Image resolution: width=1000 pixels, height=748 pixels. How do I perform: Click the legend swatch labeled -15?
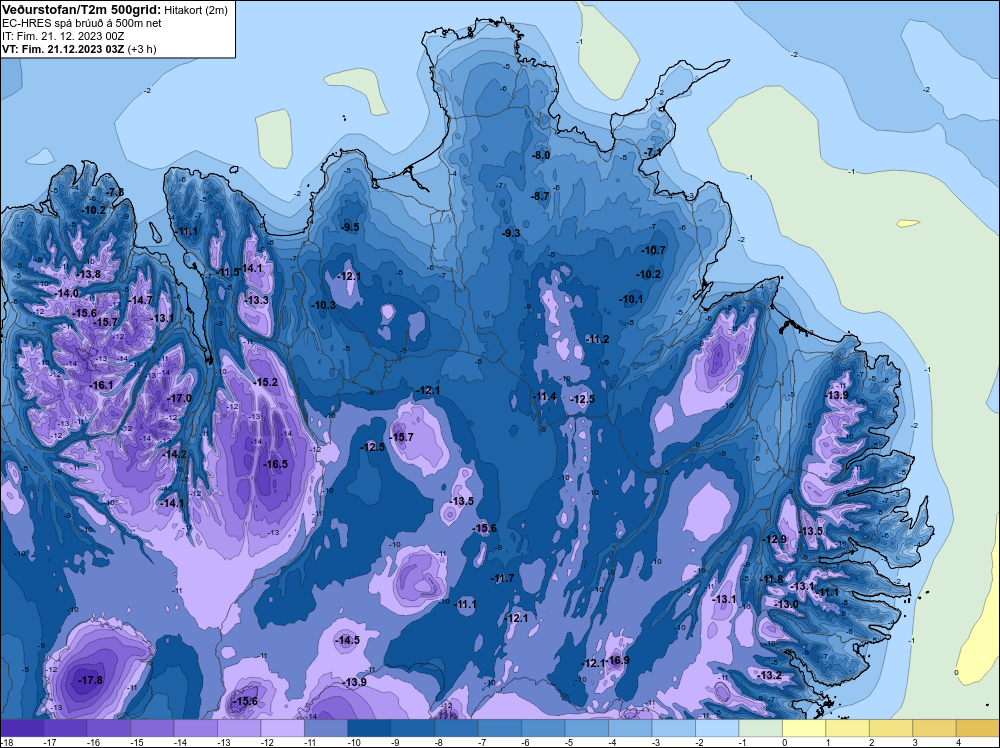(x=152, y=728)
